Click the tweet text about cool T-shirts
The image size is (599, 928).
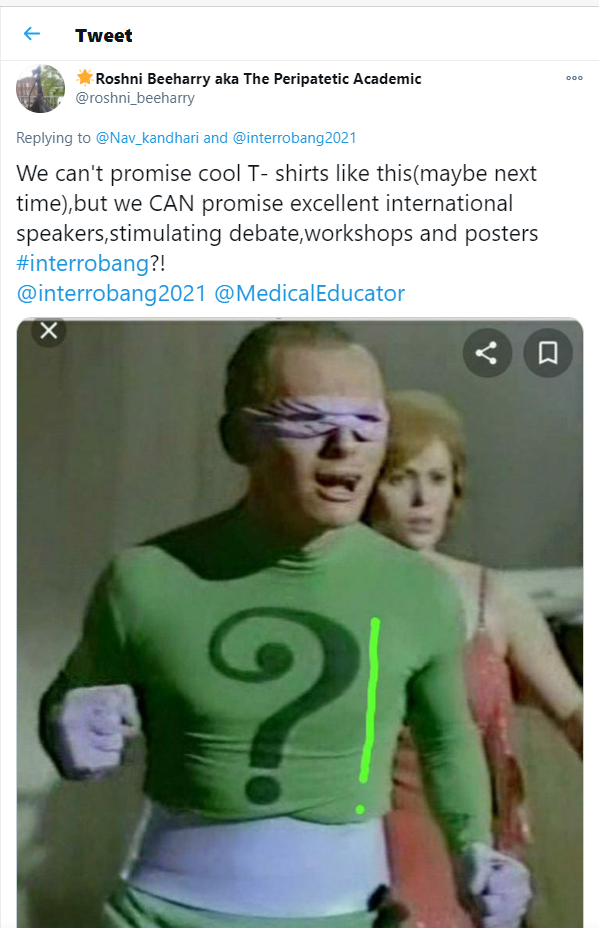coord(277,203)
